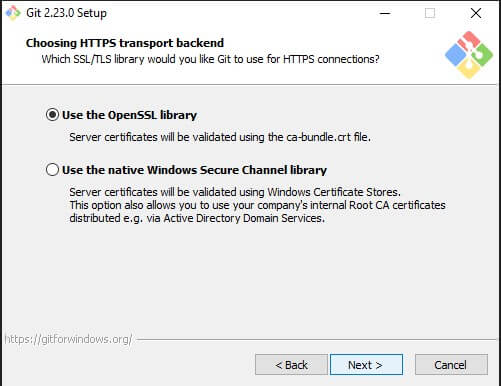Click the colorful Git logo in the header
The width and height of the screenshot is (501, 386).
[x=469, y=55]
